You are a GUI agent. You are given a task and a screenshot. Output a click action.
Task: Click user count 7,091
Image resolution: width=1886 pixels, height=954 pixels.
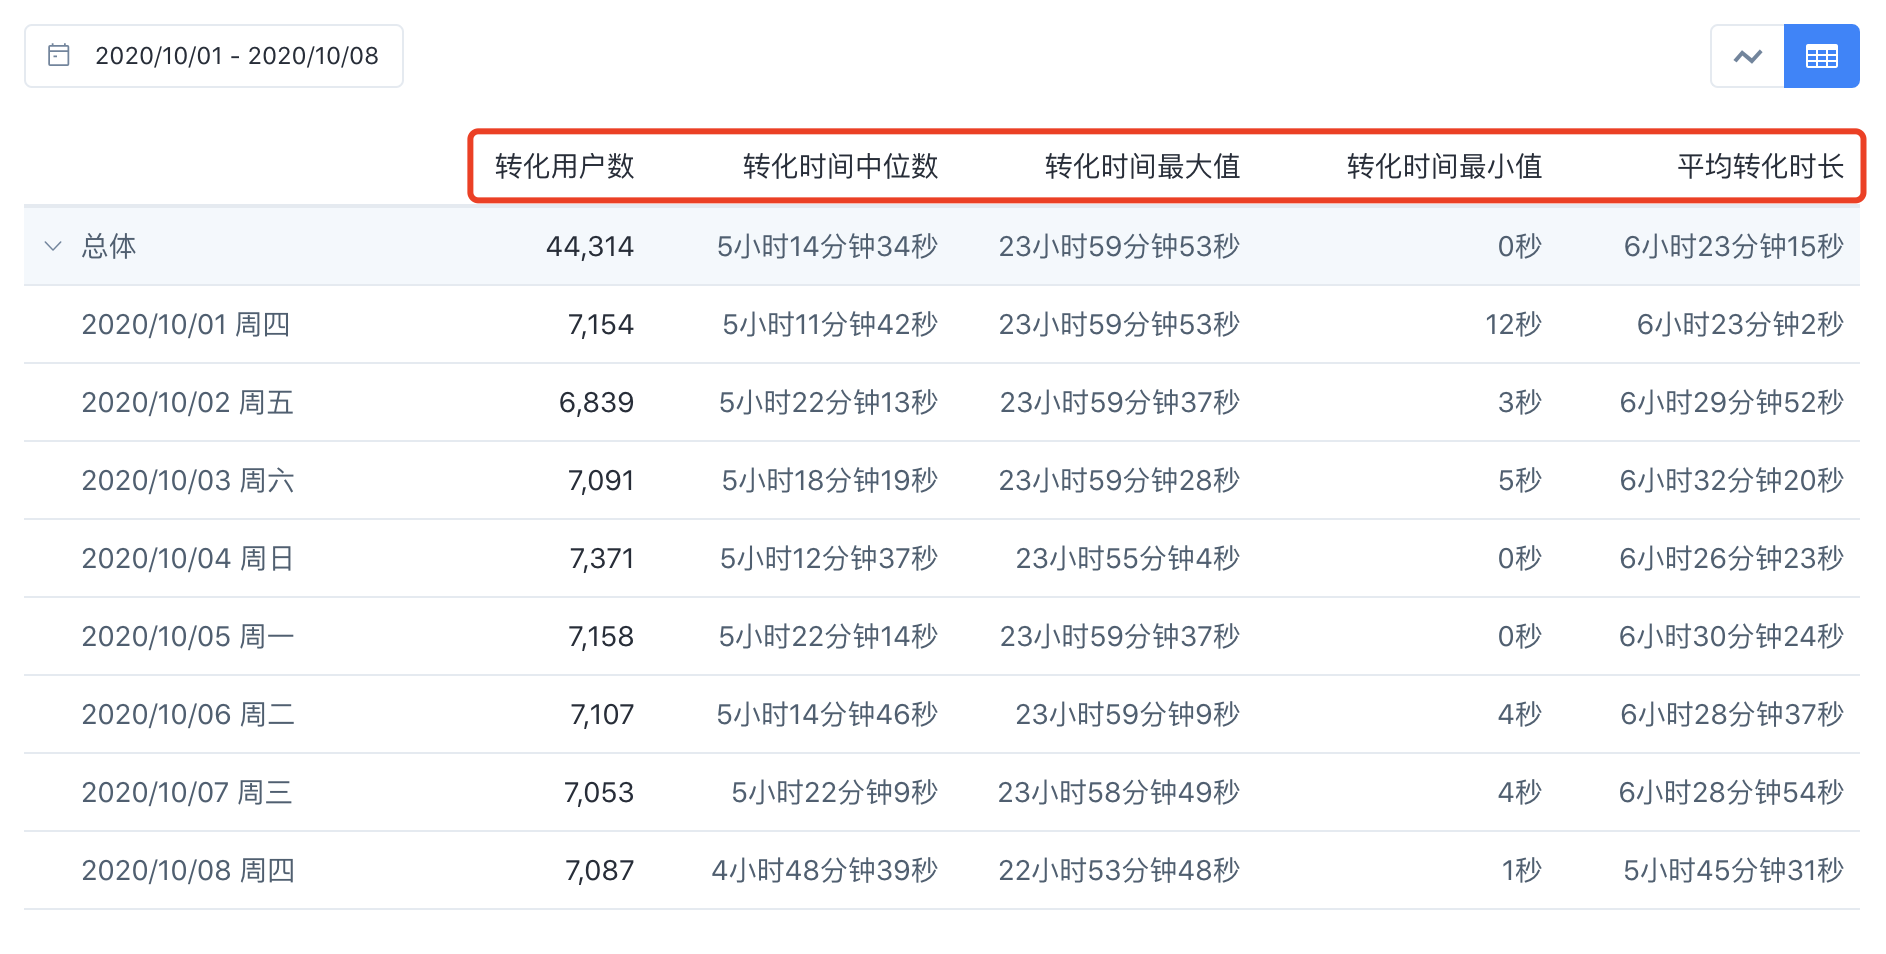pos(601,480)
